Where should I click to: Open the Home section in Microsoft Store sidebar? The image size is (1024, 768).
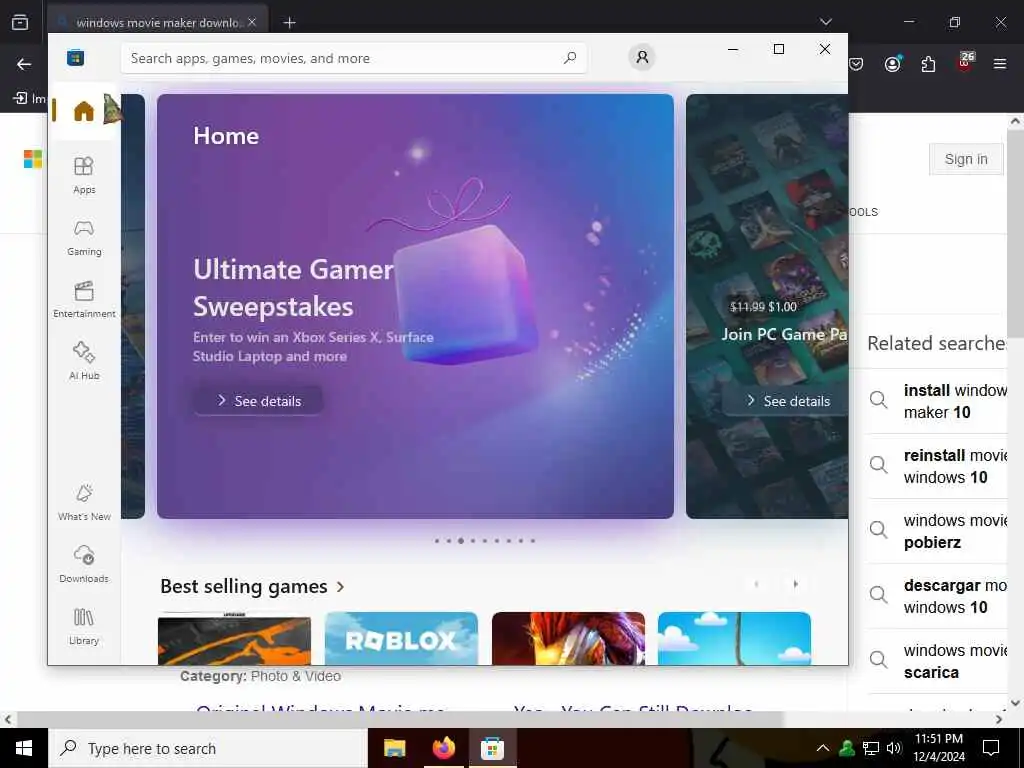[84, 111]
